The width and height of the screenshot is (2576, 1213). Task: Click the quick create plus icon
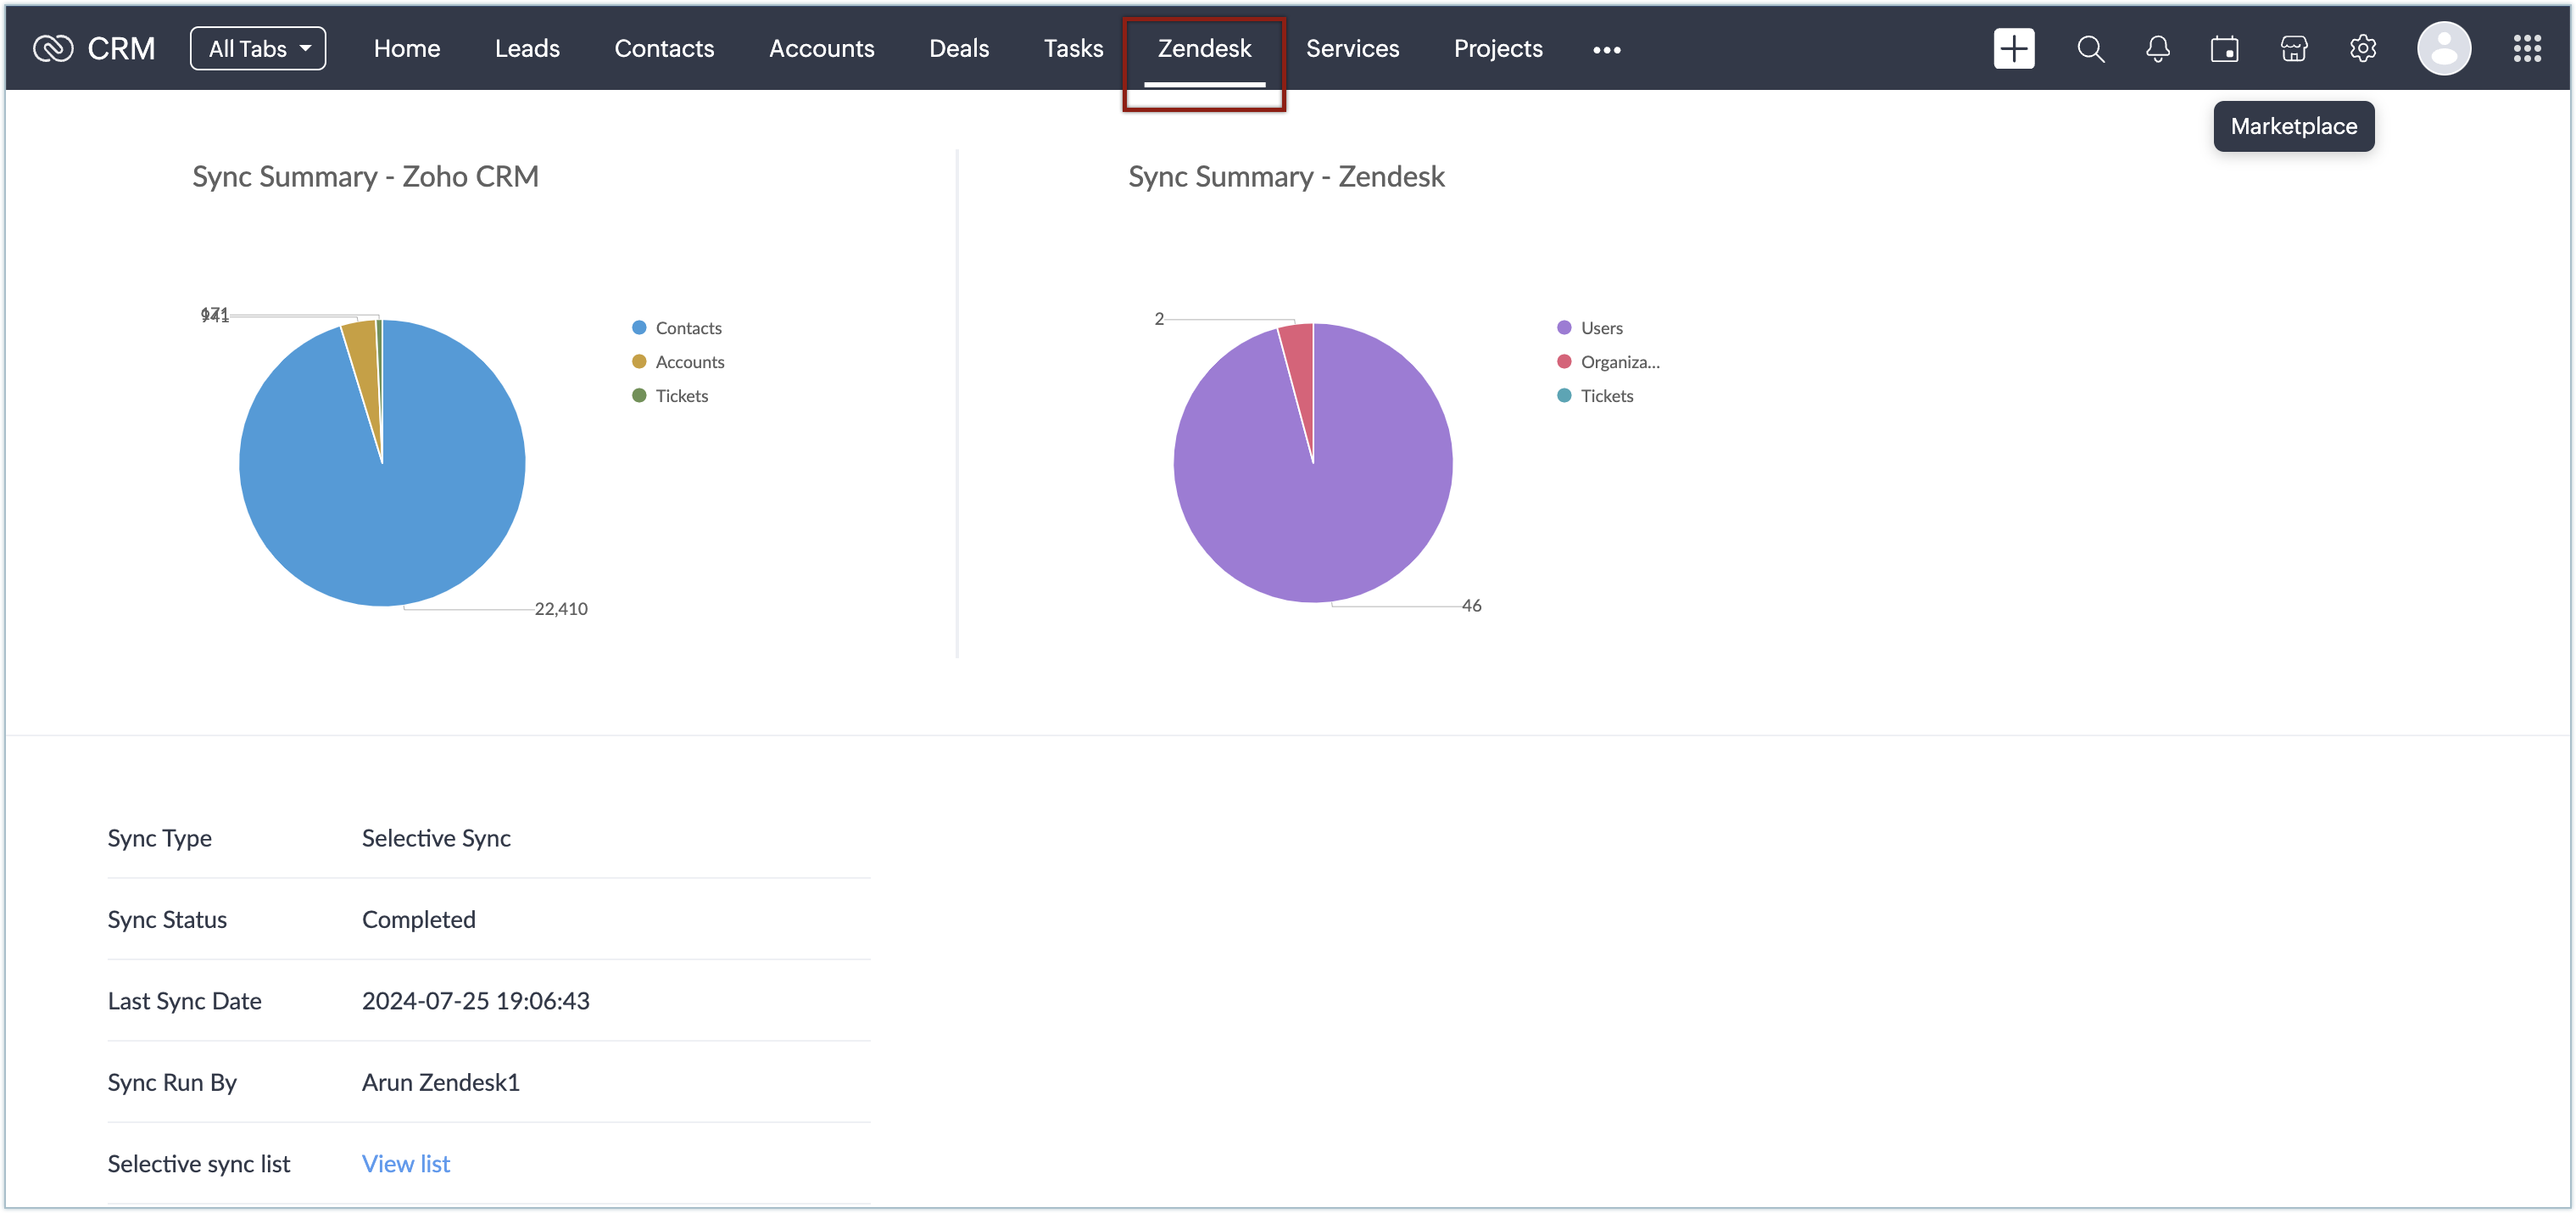click(x=2013, y=48)
